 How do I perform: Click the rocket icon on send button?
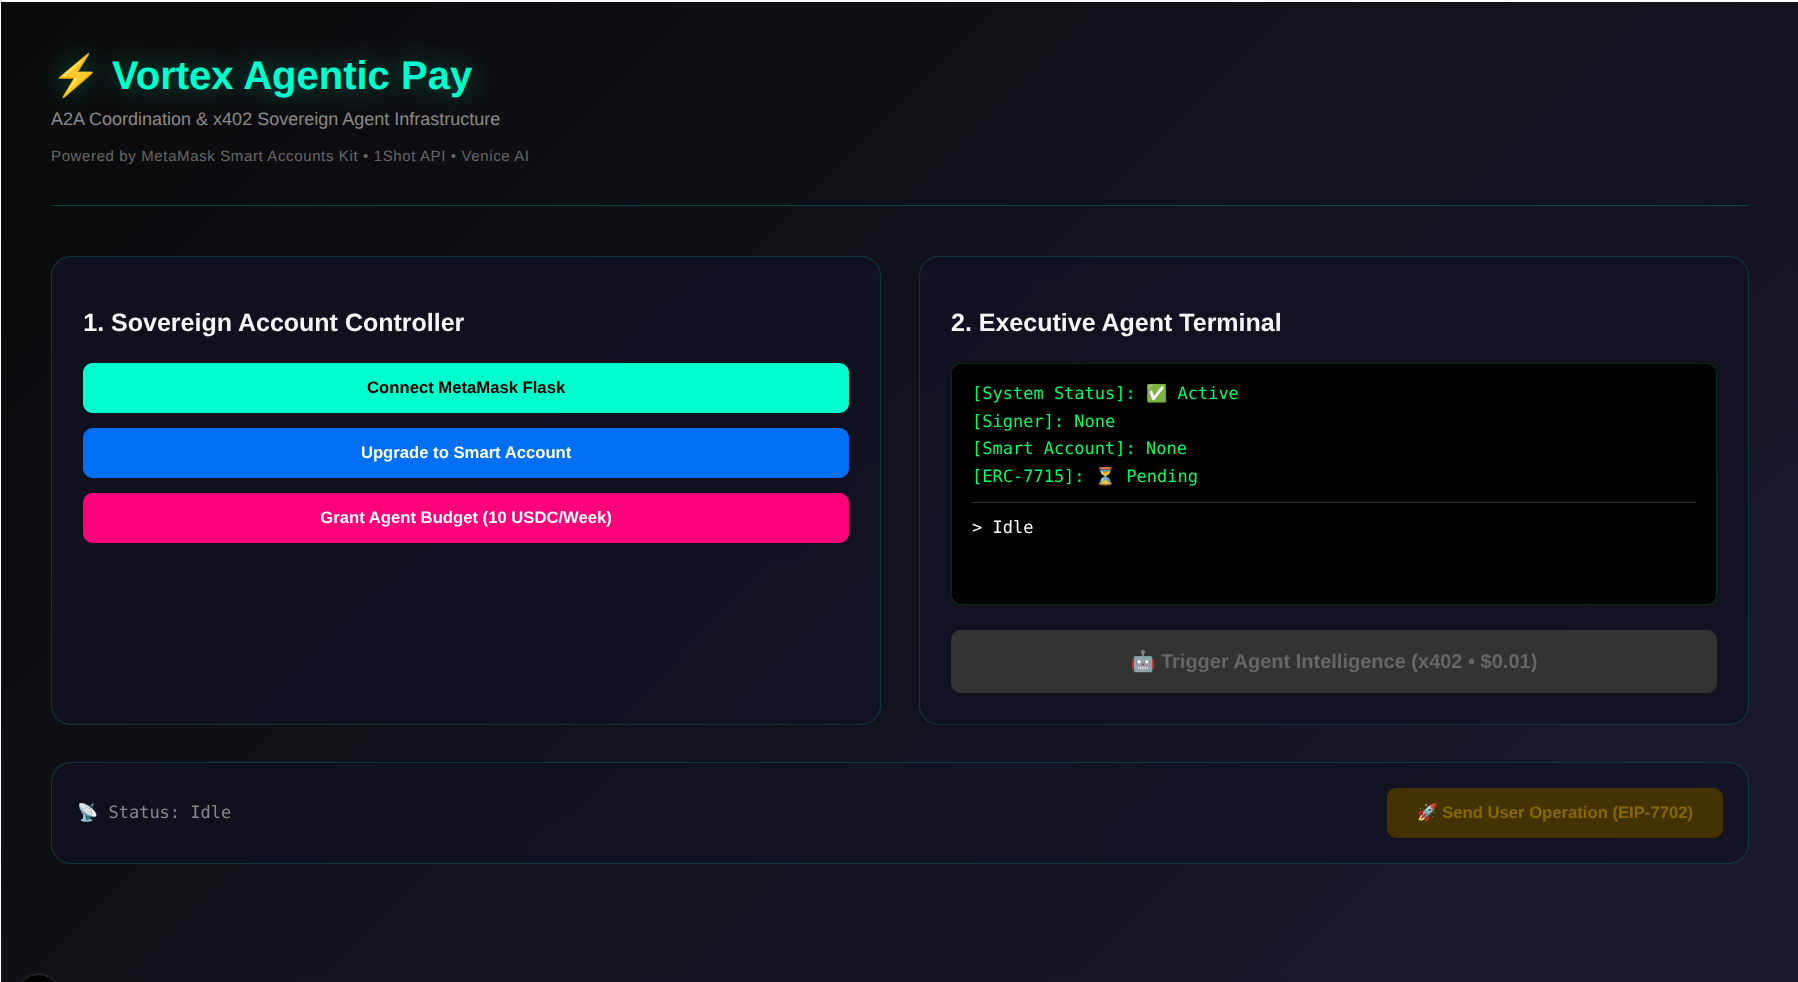(1427, 812)
